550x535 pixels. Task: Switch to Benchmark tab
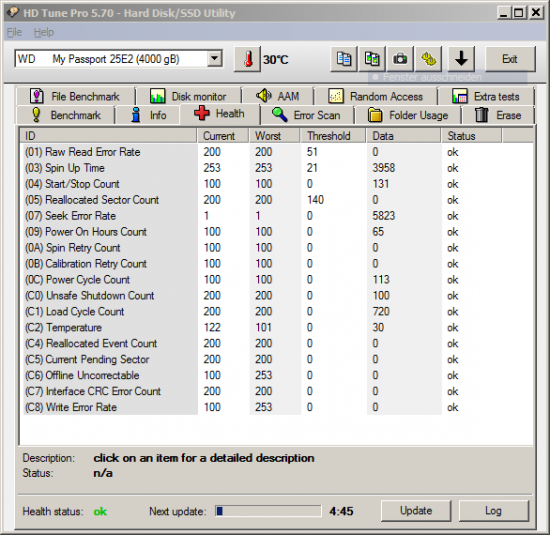(66, 115)
